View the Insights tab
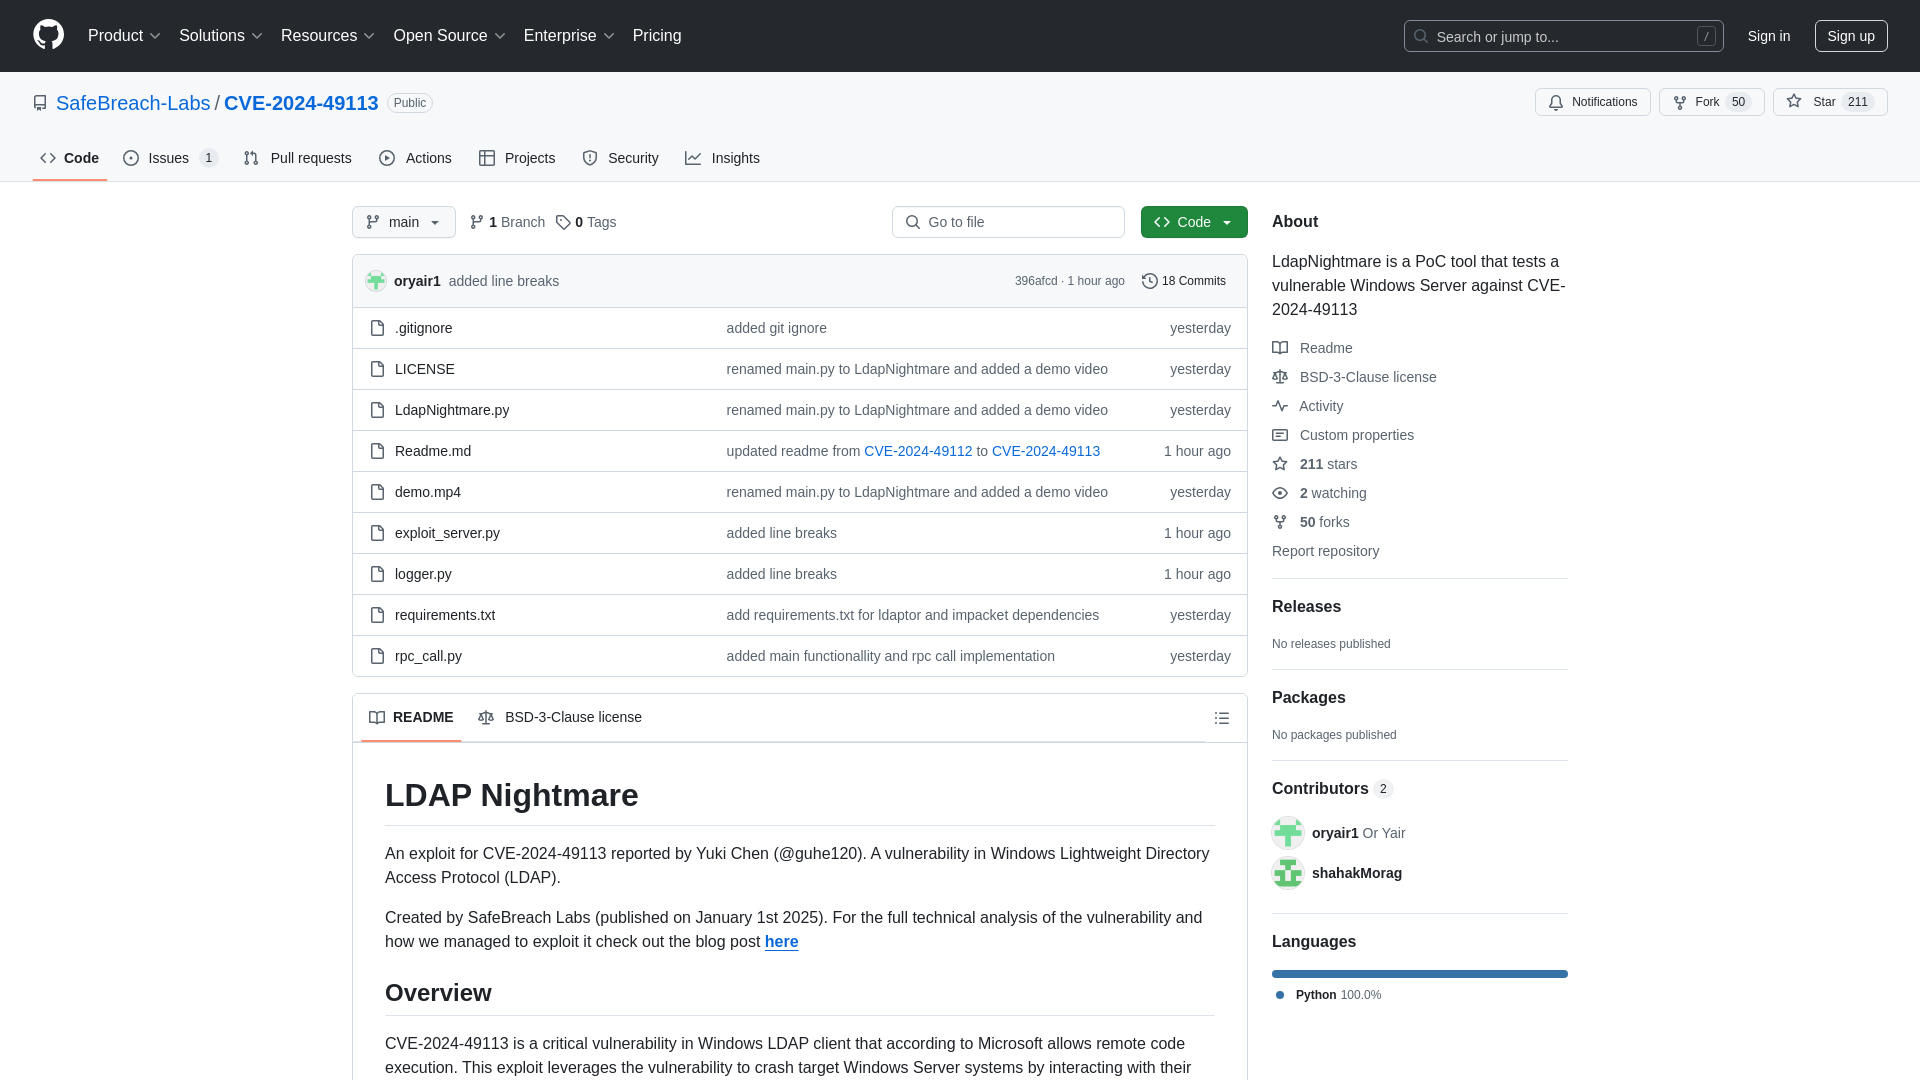Image resolution: width=1920 pixels, height=1080 pixels. (722, 158)
